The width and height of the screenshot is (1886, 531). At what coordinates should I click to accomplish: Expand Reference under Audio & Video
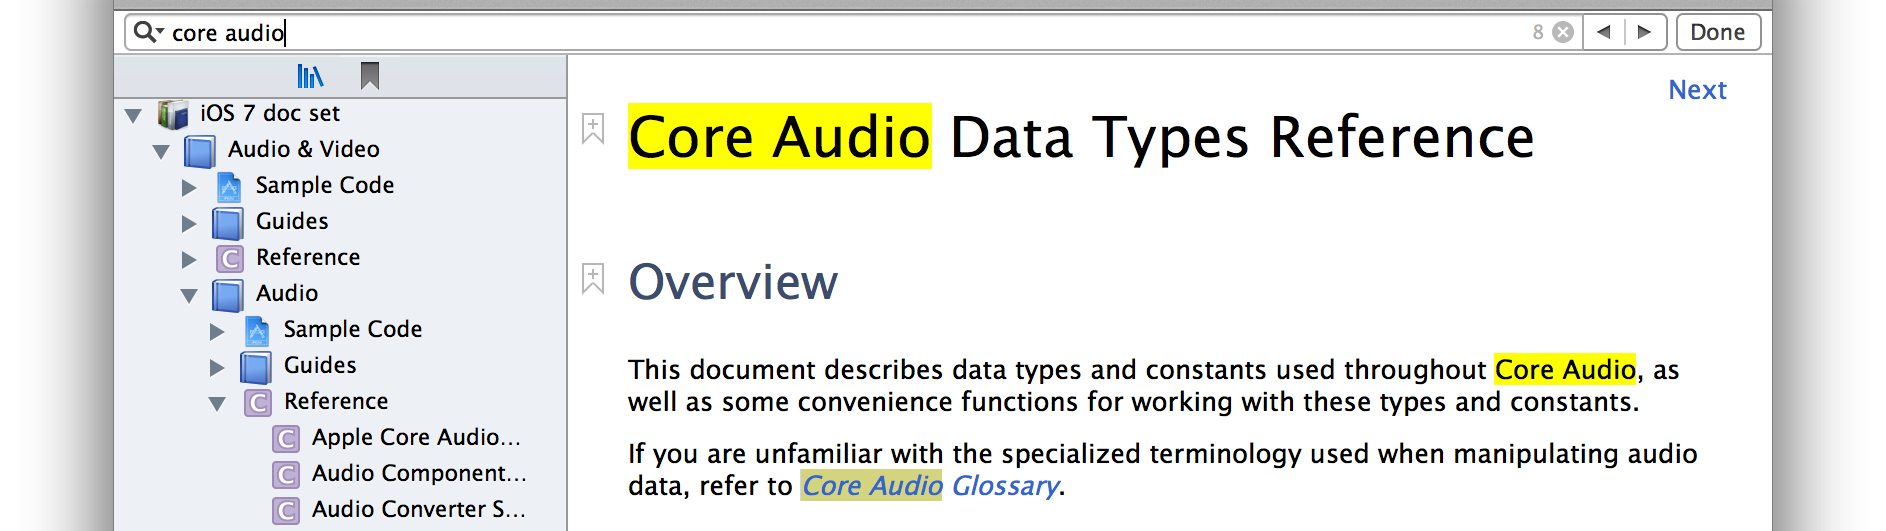(189, 259)
